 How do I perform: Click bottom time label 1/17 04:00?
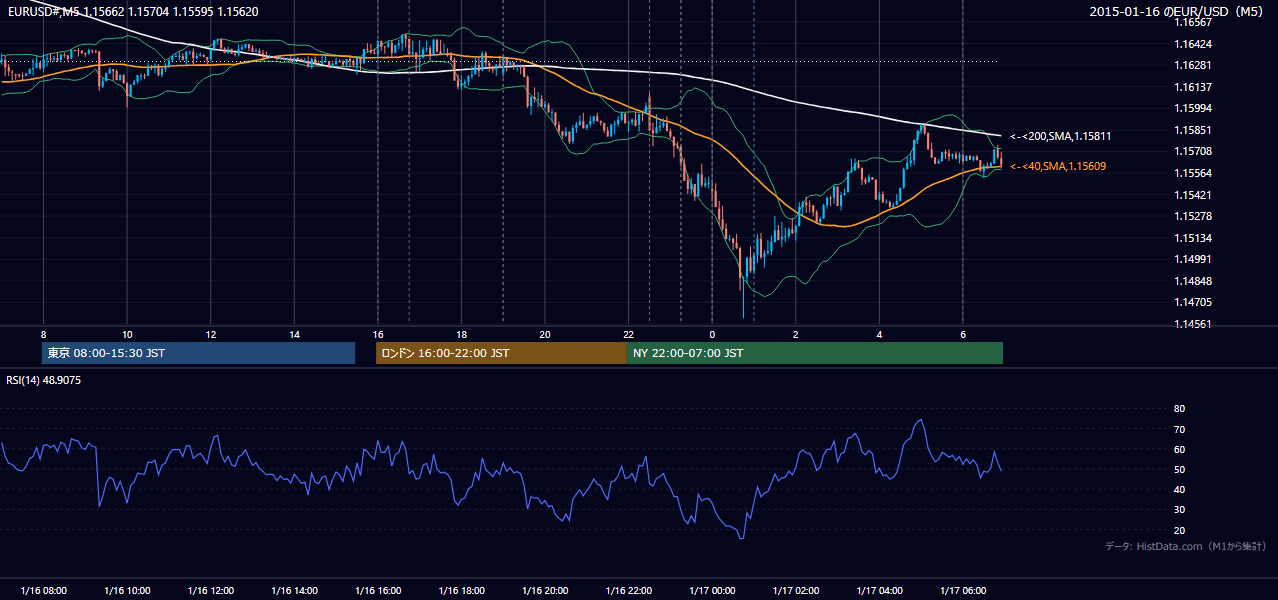point(879,591)
